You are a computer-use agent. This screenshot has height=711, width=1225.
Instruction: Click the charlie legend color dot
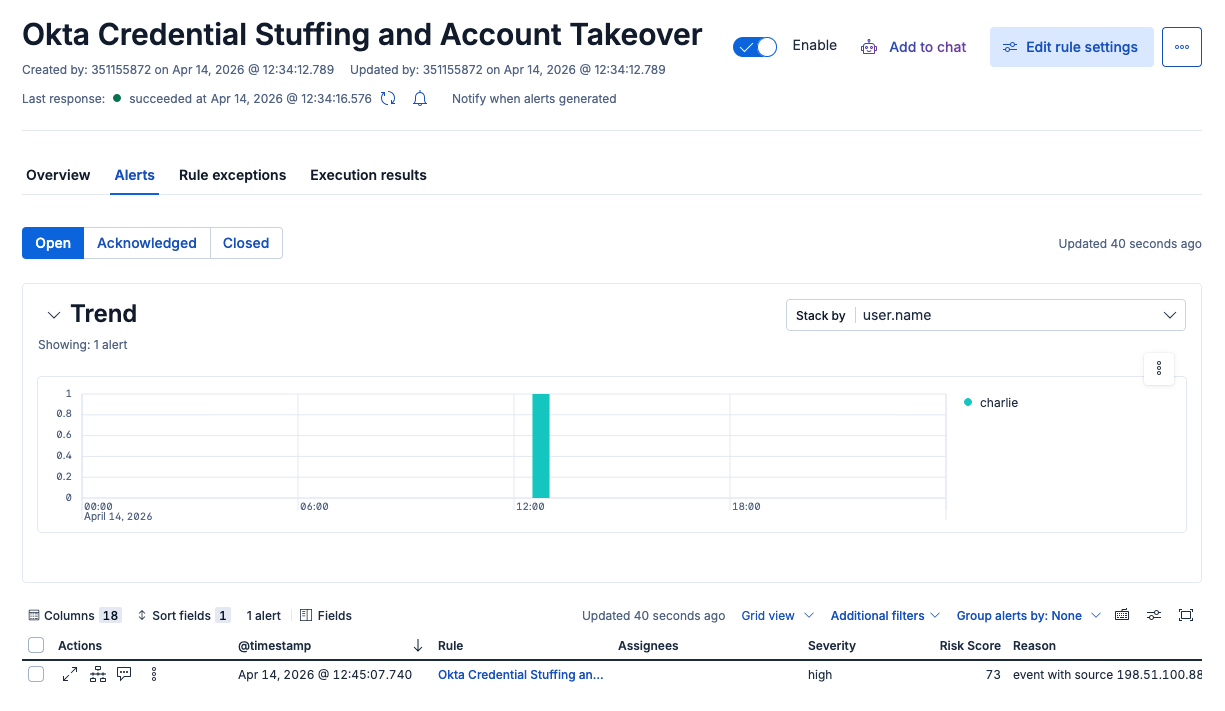tap(968, 403)
